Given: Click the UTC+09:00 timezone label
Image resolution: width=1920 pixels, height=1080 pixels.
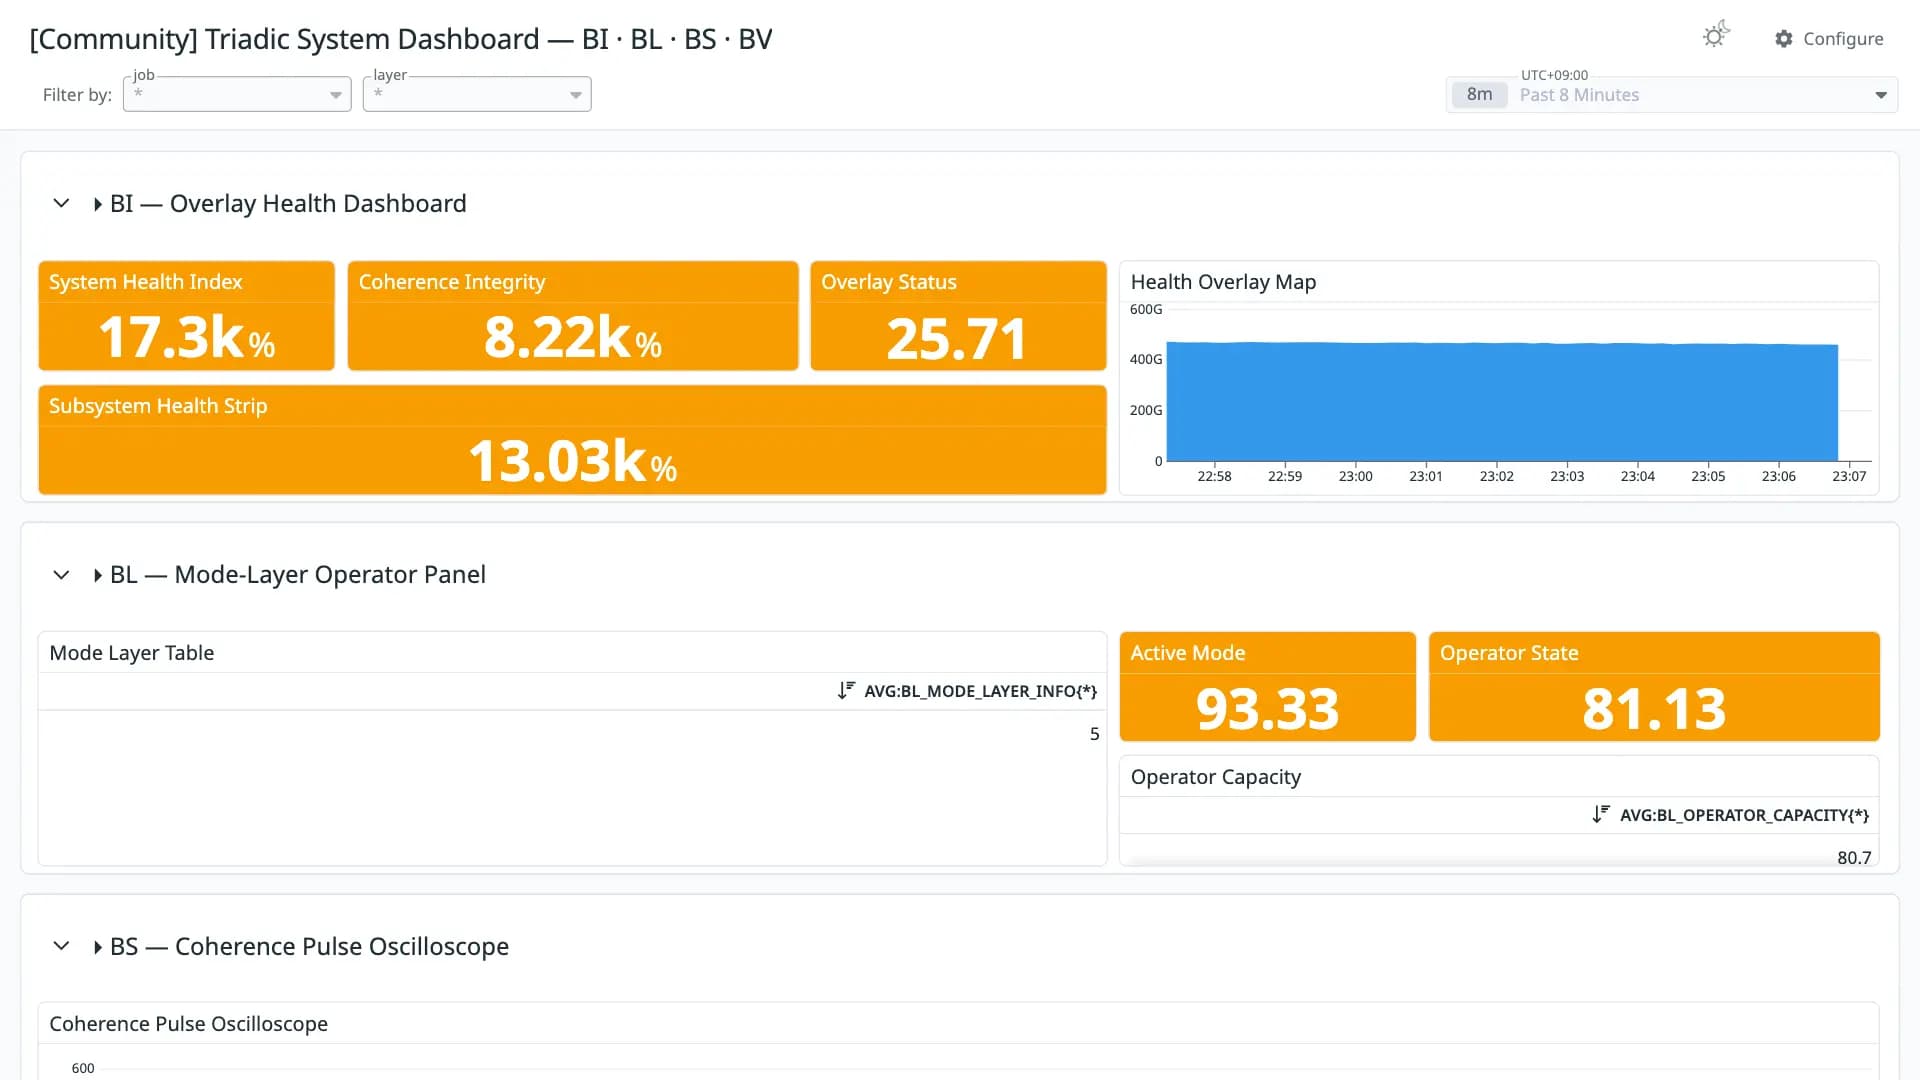Looking at the screenshot, I should (x=1554, y=75).
